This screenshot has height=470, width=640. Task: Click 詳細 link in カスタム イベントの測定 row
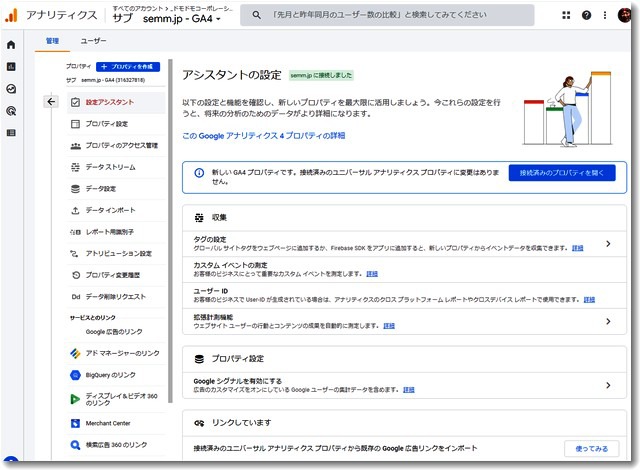372,274
